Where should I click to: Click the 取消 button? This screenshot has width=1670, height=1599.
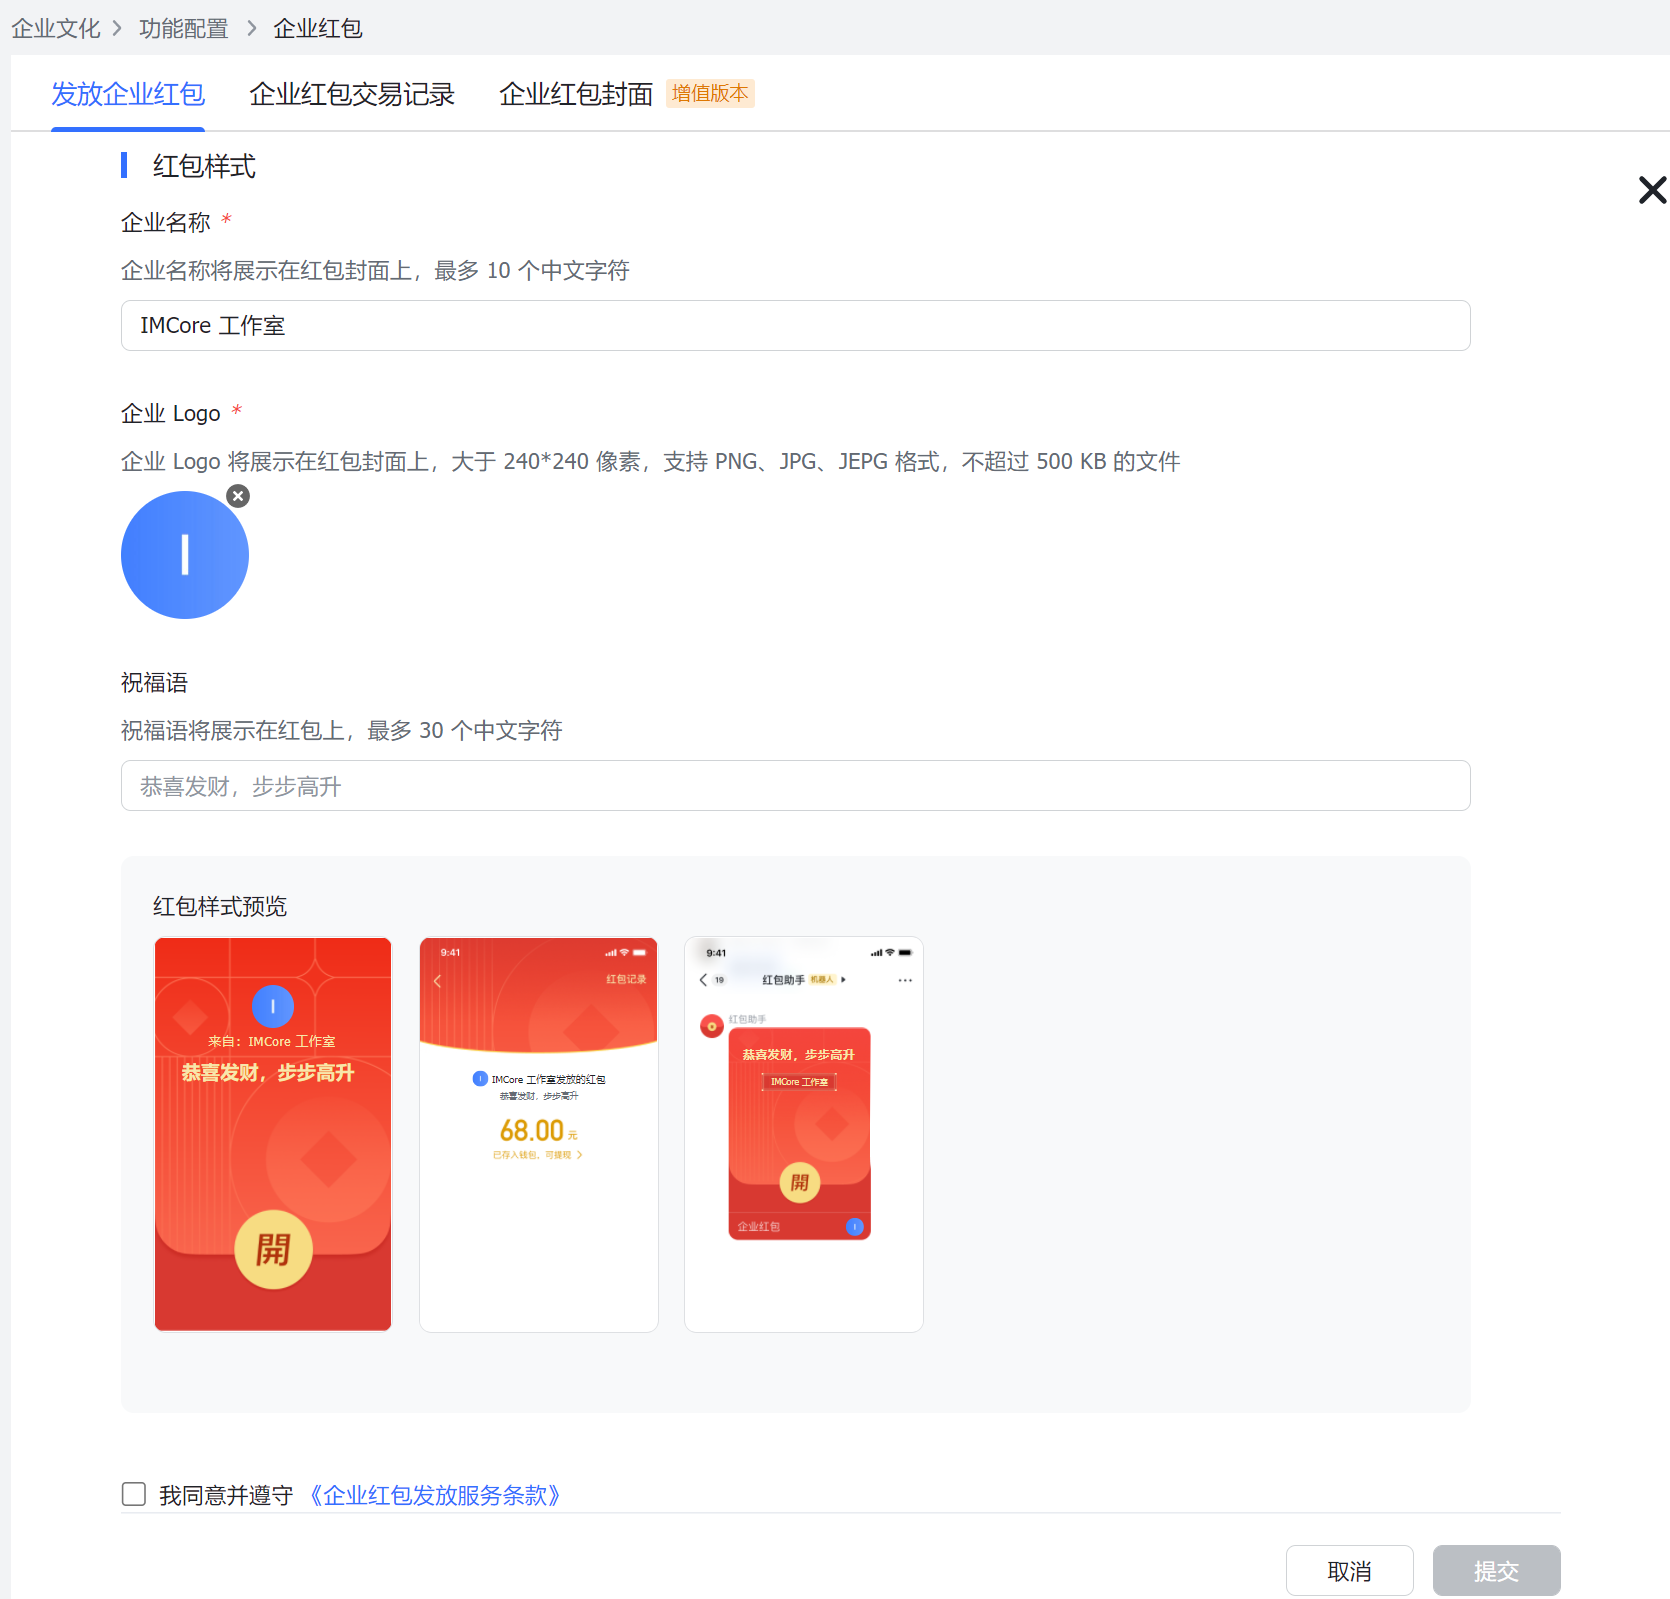point(1349,1571)
